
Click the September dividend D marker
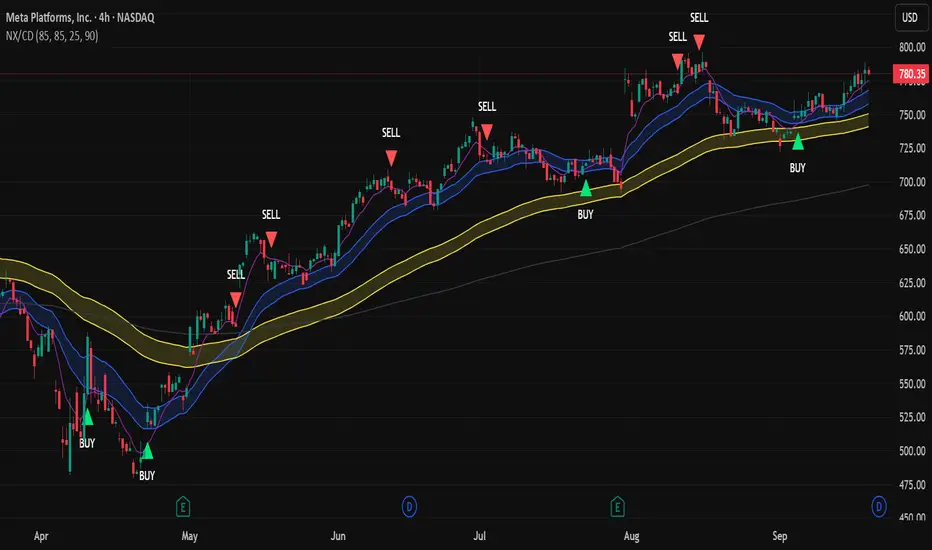pyautogui.click(x=879, y=507)
